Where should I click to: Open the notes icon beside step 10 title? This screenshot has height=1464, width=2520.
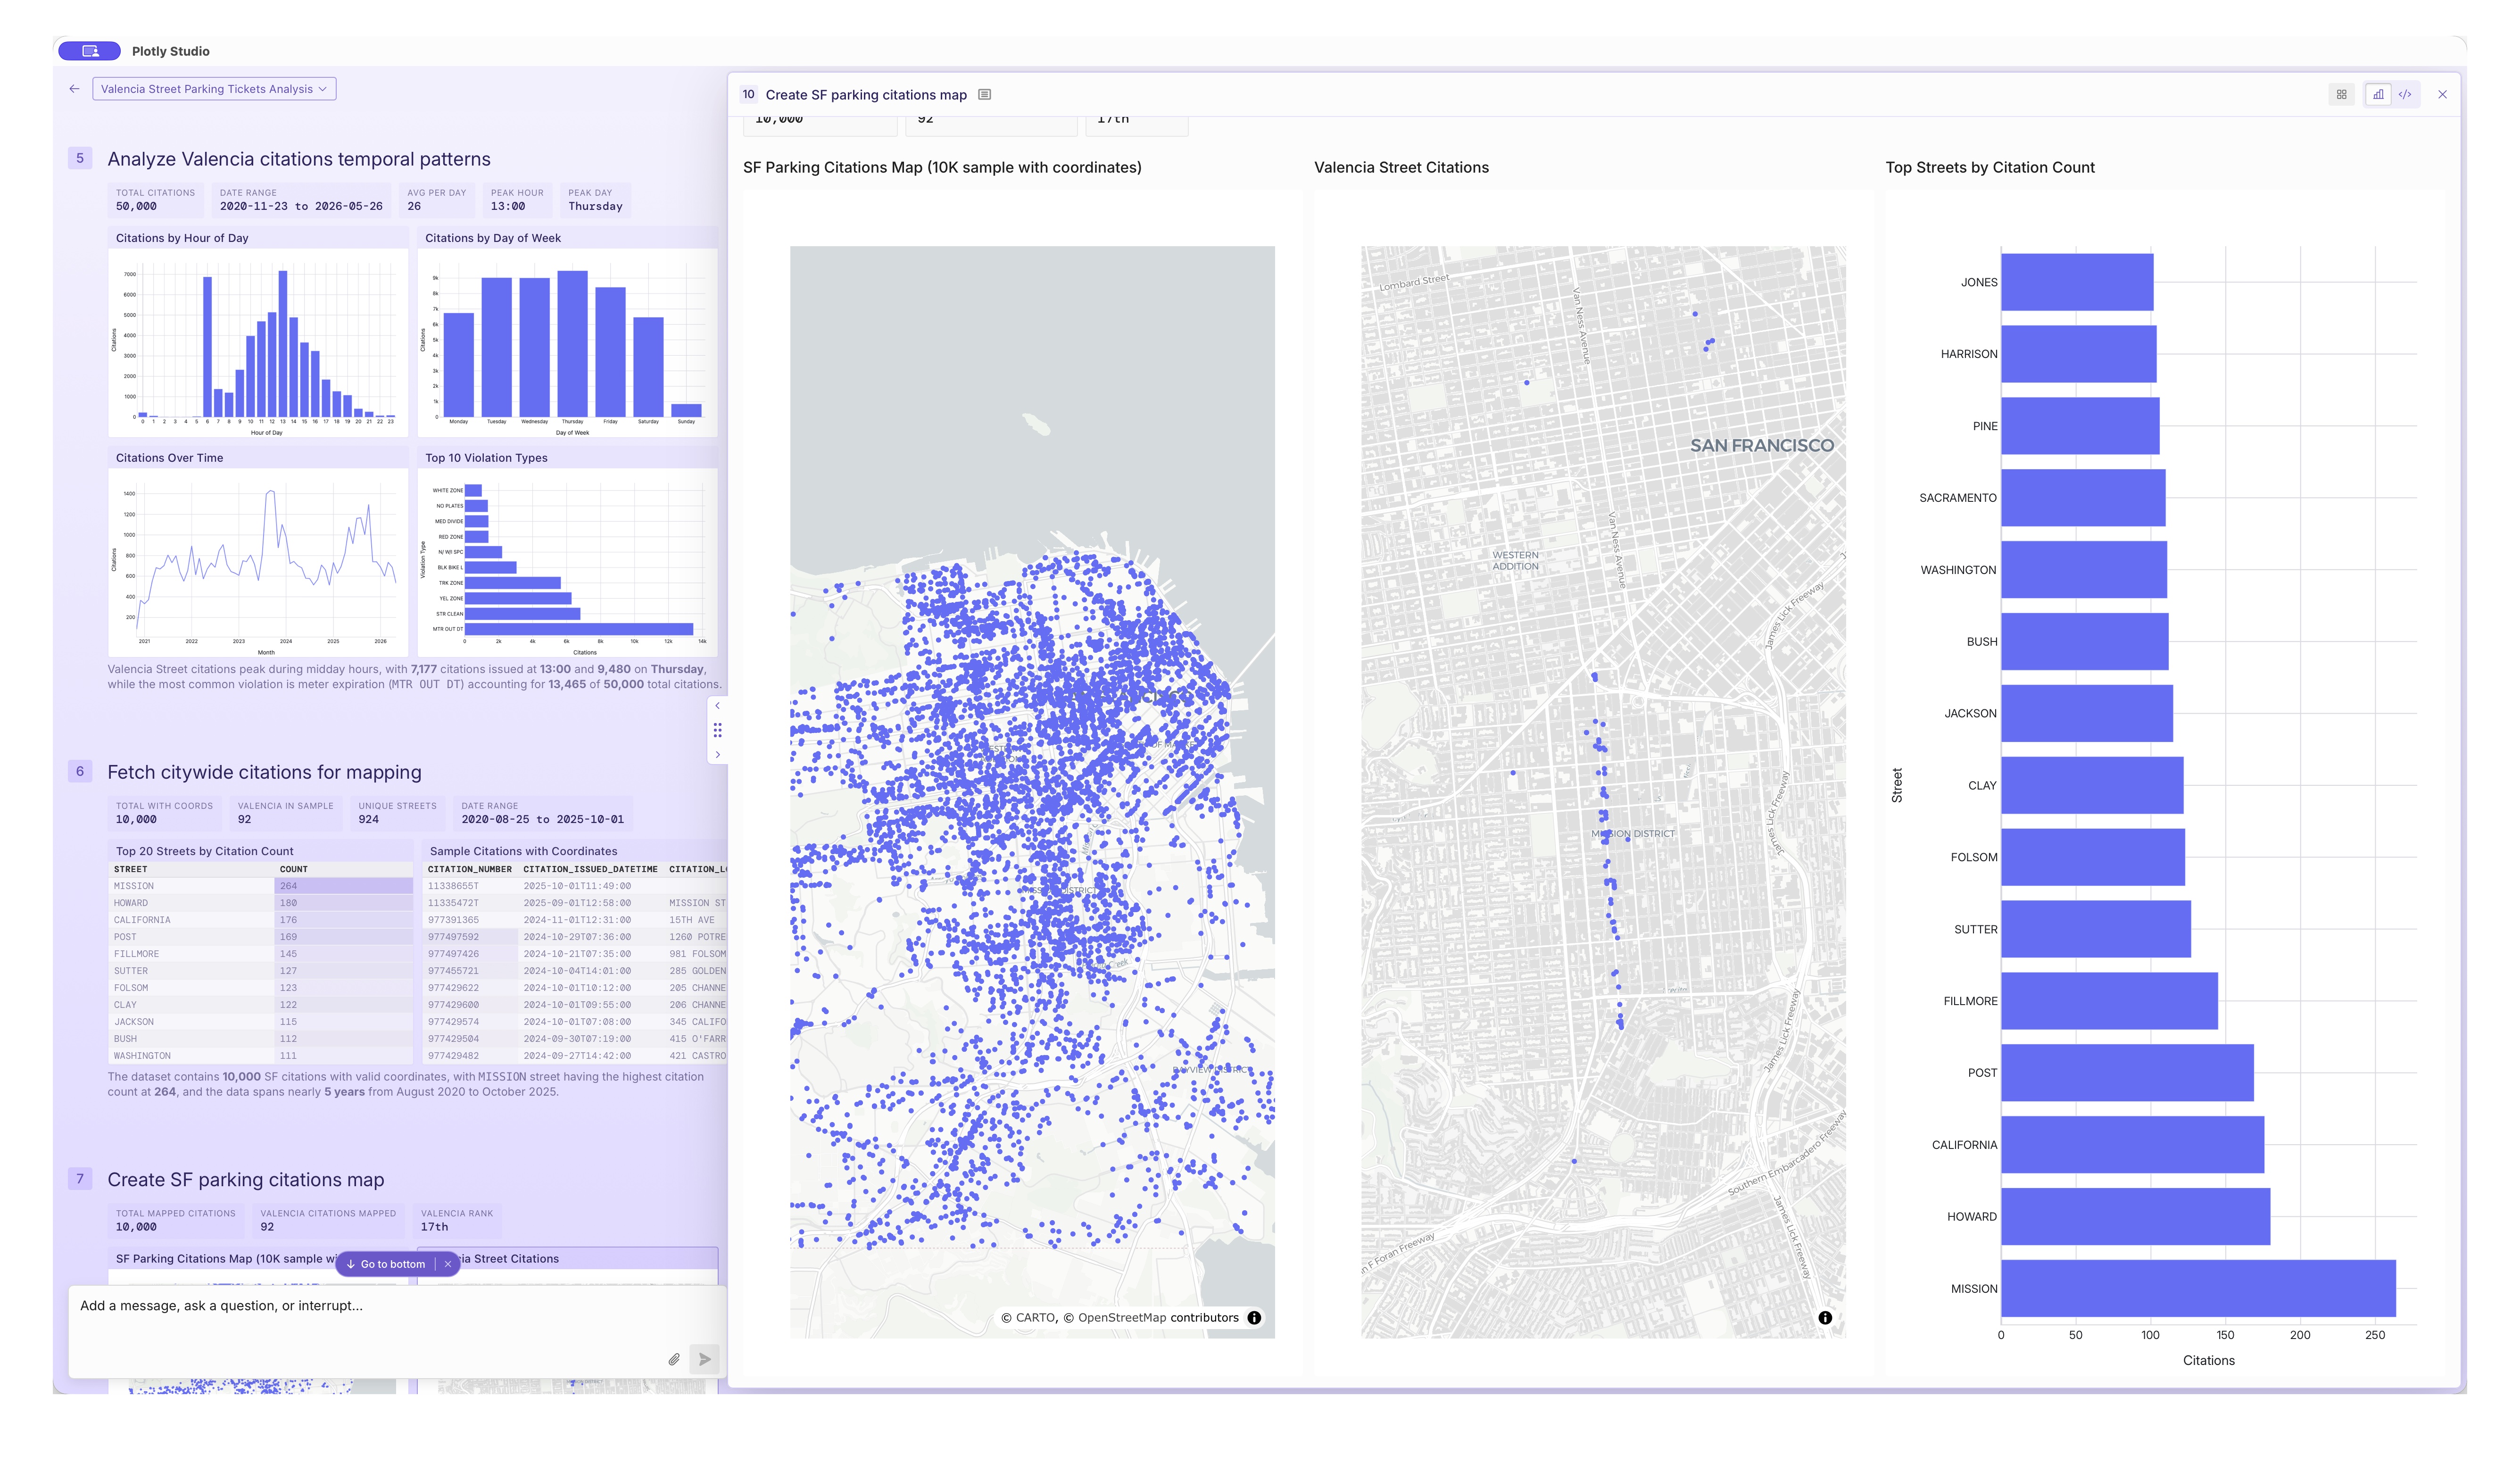[x=985, y=95]
